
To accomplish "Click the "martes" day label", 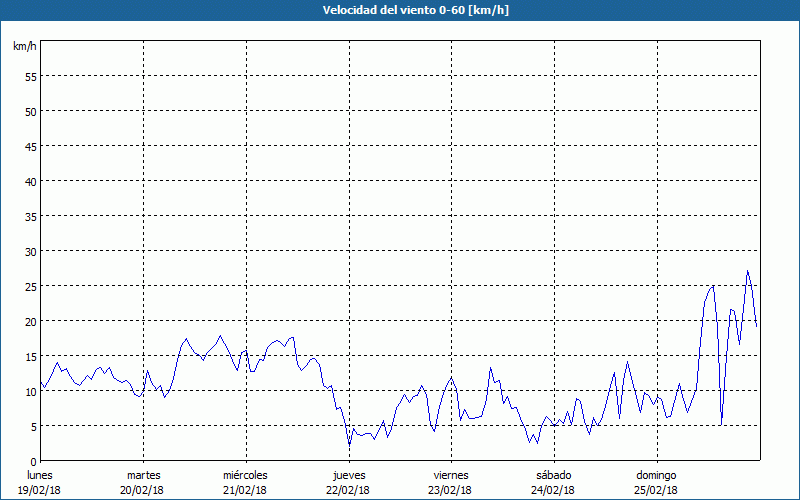I will 143,475.
